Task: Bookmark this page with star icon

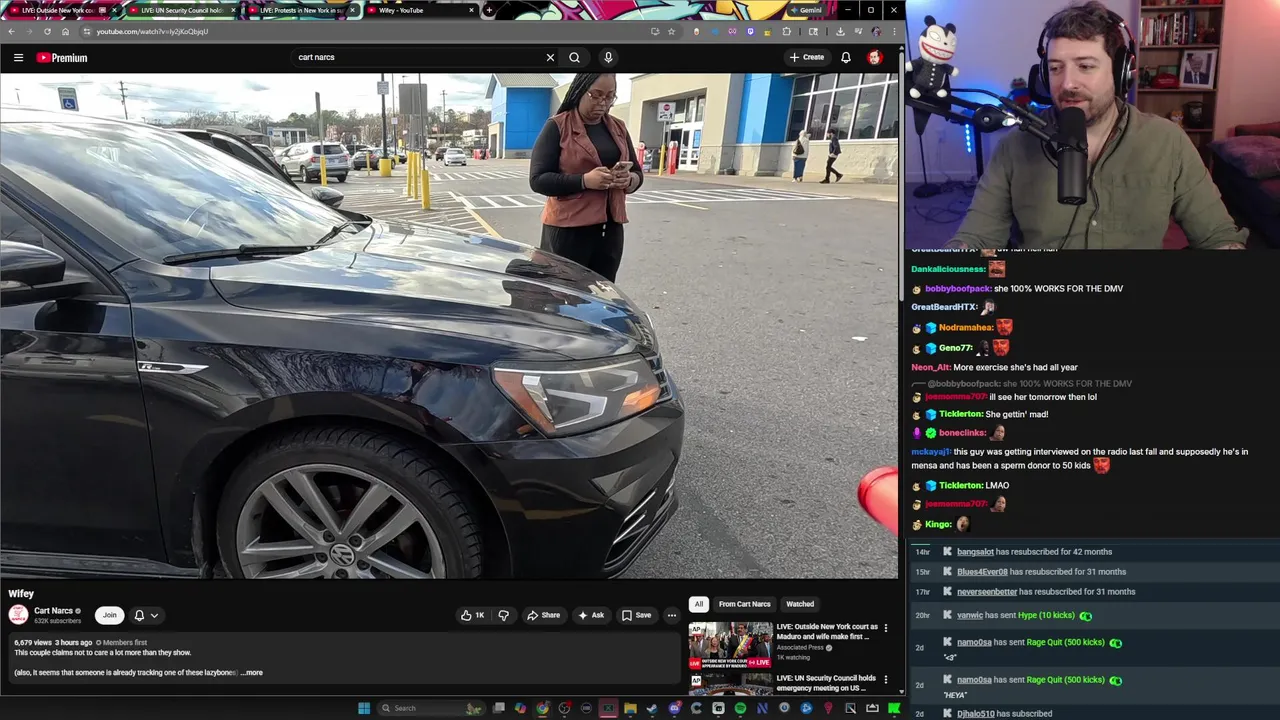Action: 671,31
